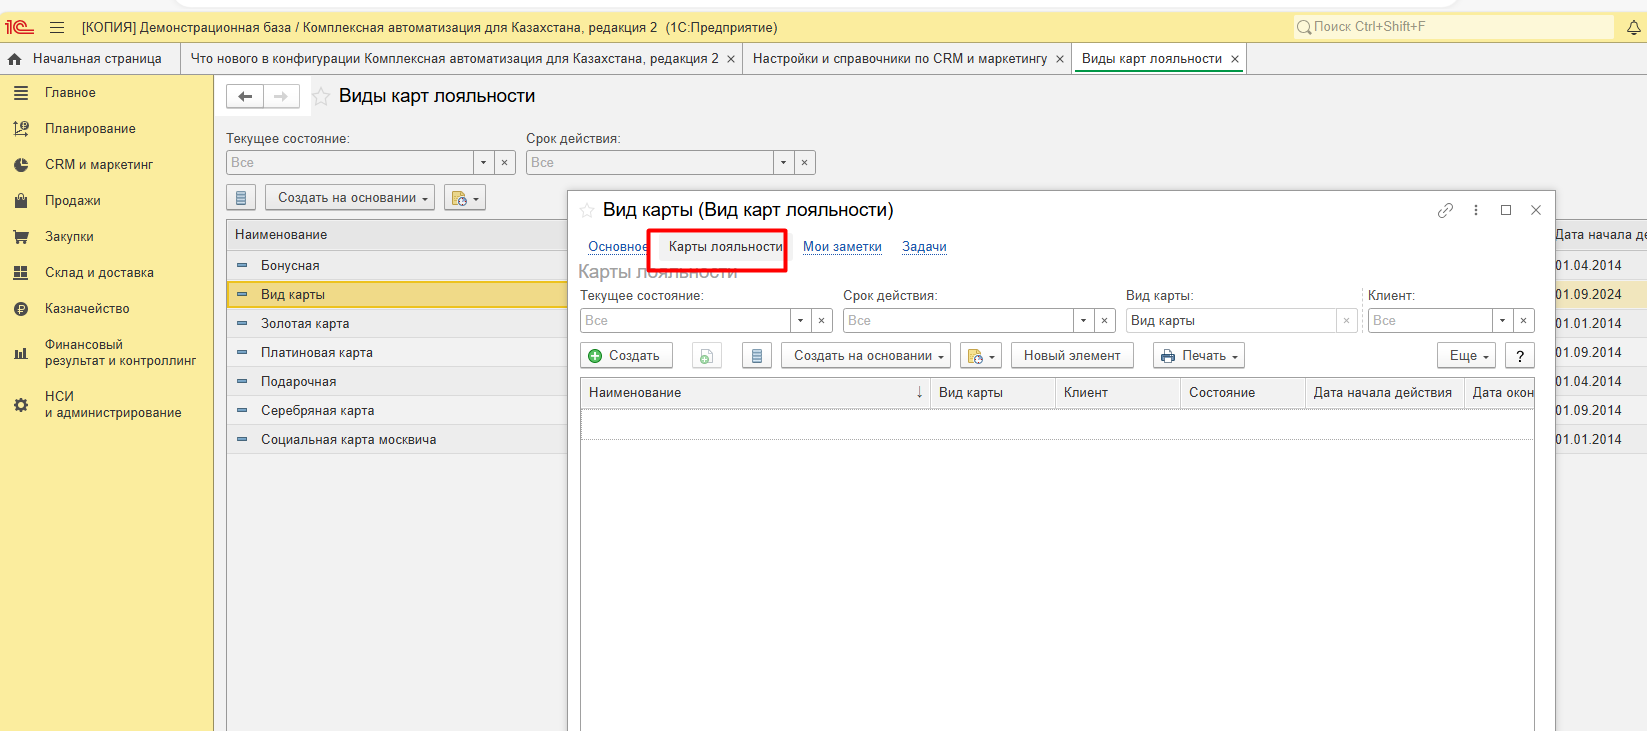Click the green Создать button

click(625, 356)
